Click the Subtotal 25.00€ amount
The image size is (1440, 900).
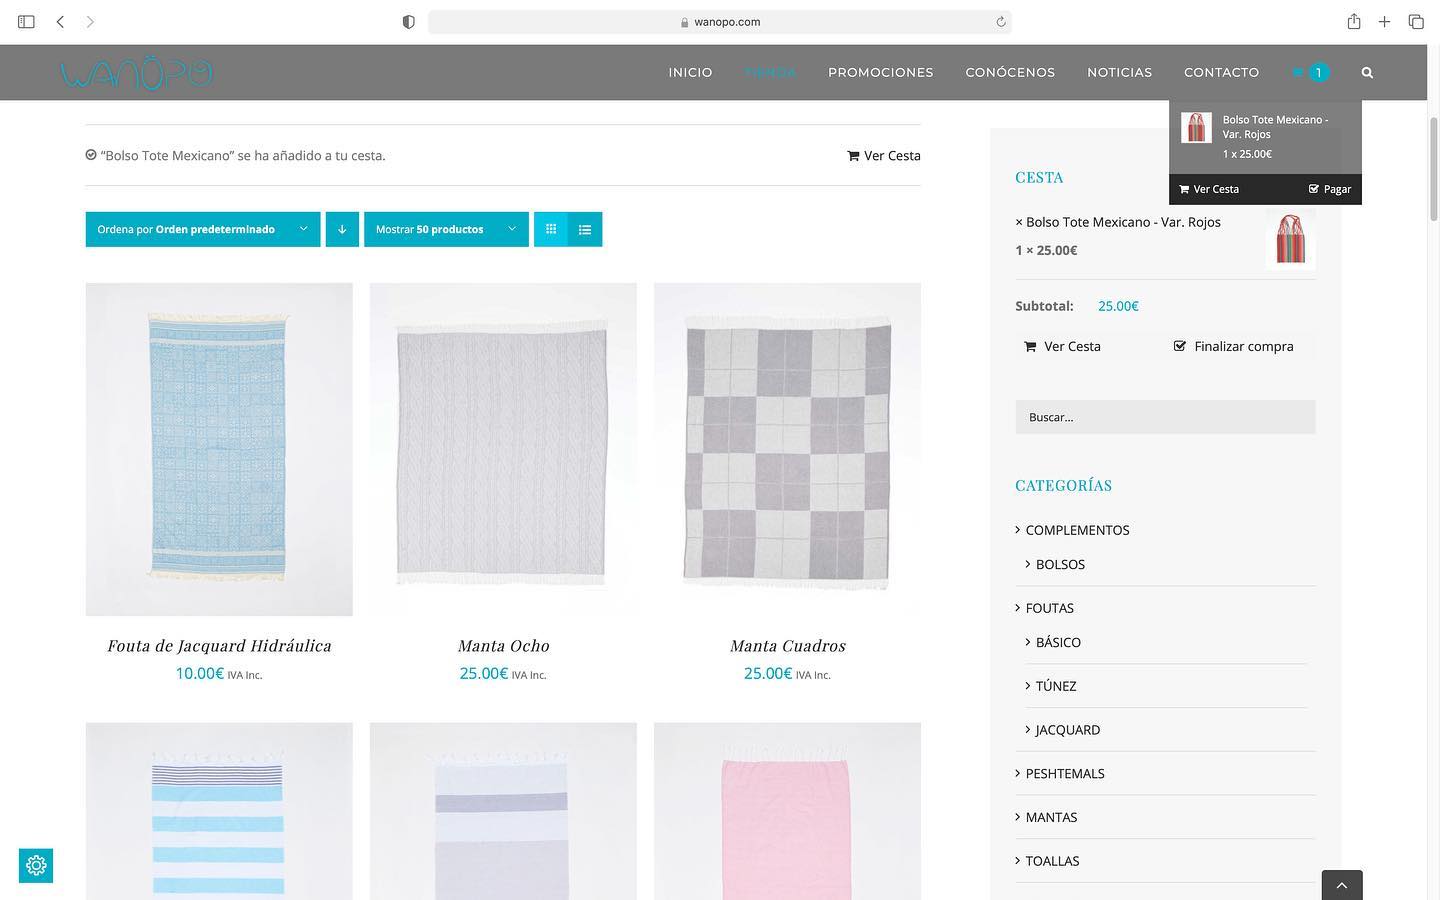point(1118,306)
